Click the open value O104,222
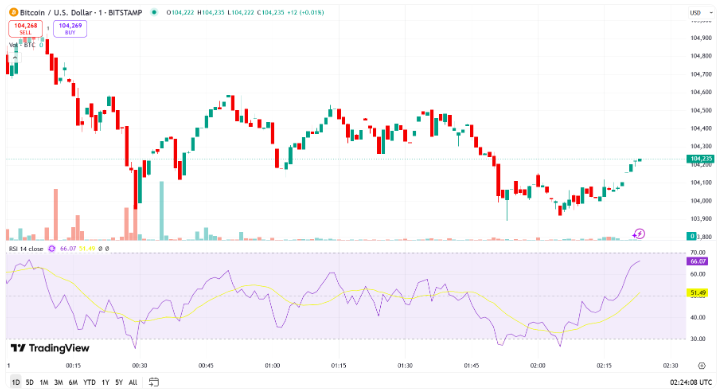The height and width of the screenshot is (390, 722). [180, 12]
